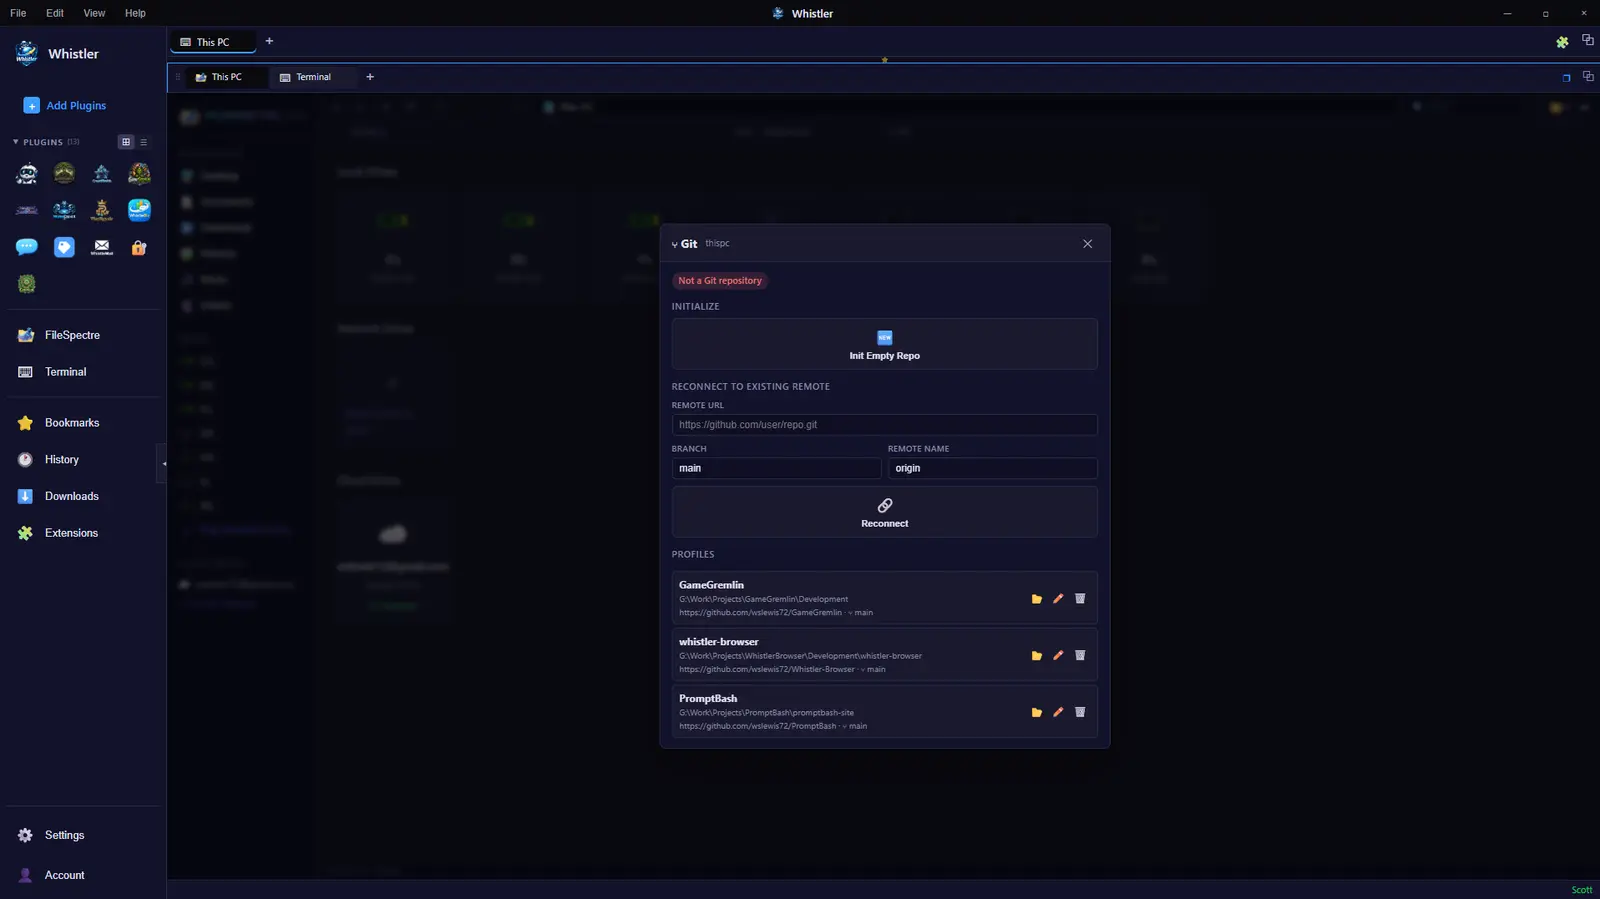Image resolution: width=1600 pixels, height=899 pixels.
Task: Edit the GameGremlin profile
Action: click(1058, 599)
